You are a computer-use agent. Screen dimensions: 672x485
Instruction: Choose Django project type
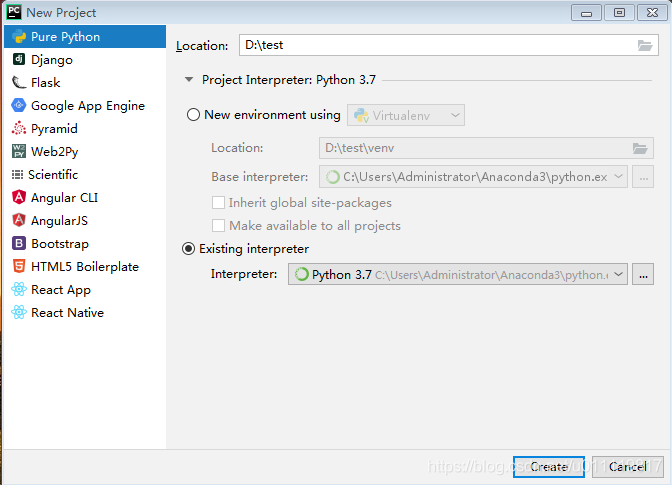(x=85, y=59)
